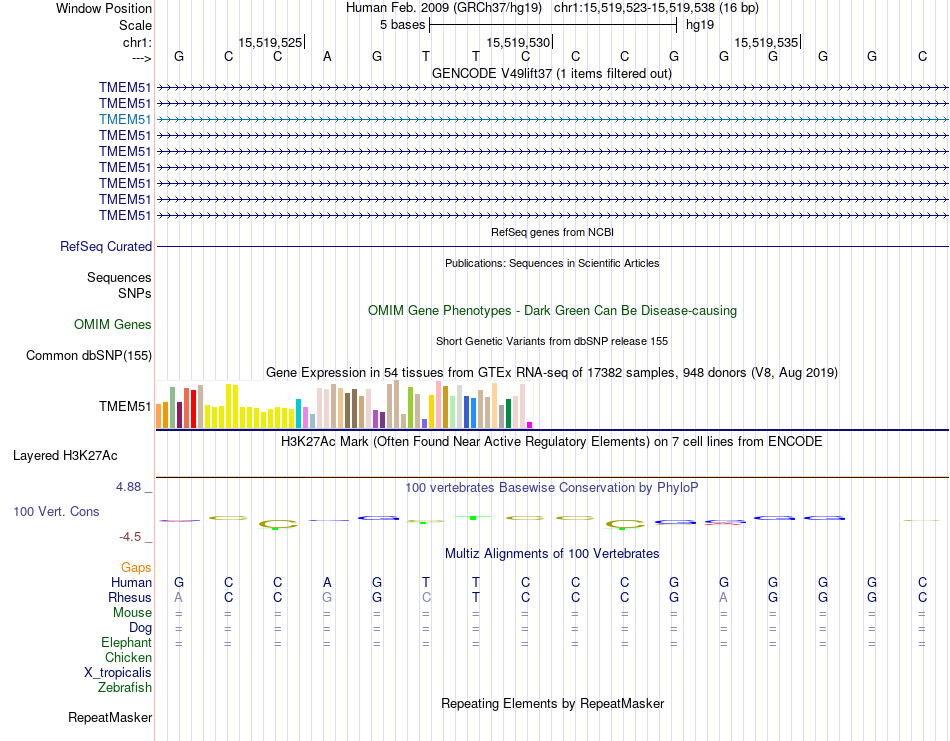This screenshot has width=950, height=741.
Task: Click the Rhesus species label
Action: (x=130, y=597)
